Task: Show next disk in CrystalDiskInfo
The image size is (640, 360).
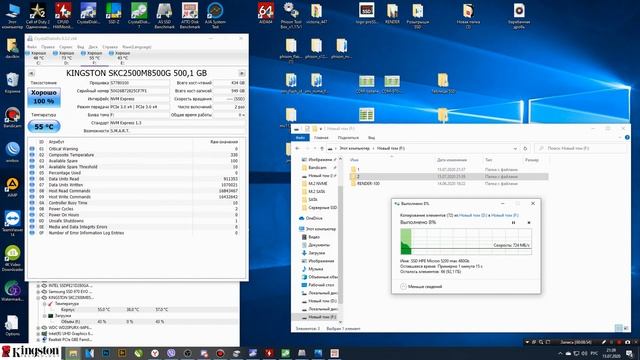Action: (242, 73)
